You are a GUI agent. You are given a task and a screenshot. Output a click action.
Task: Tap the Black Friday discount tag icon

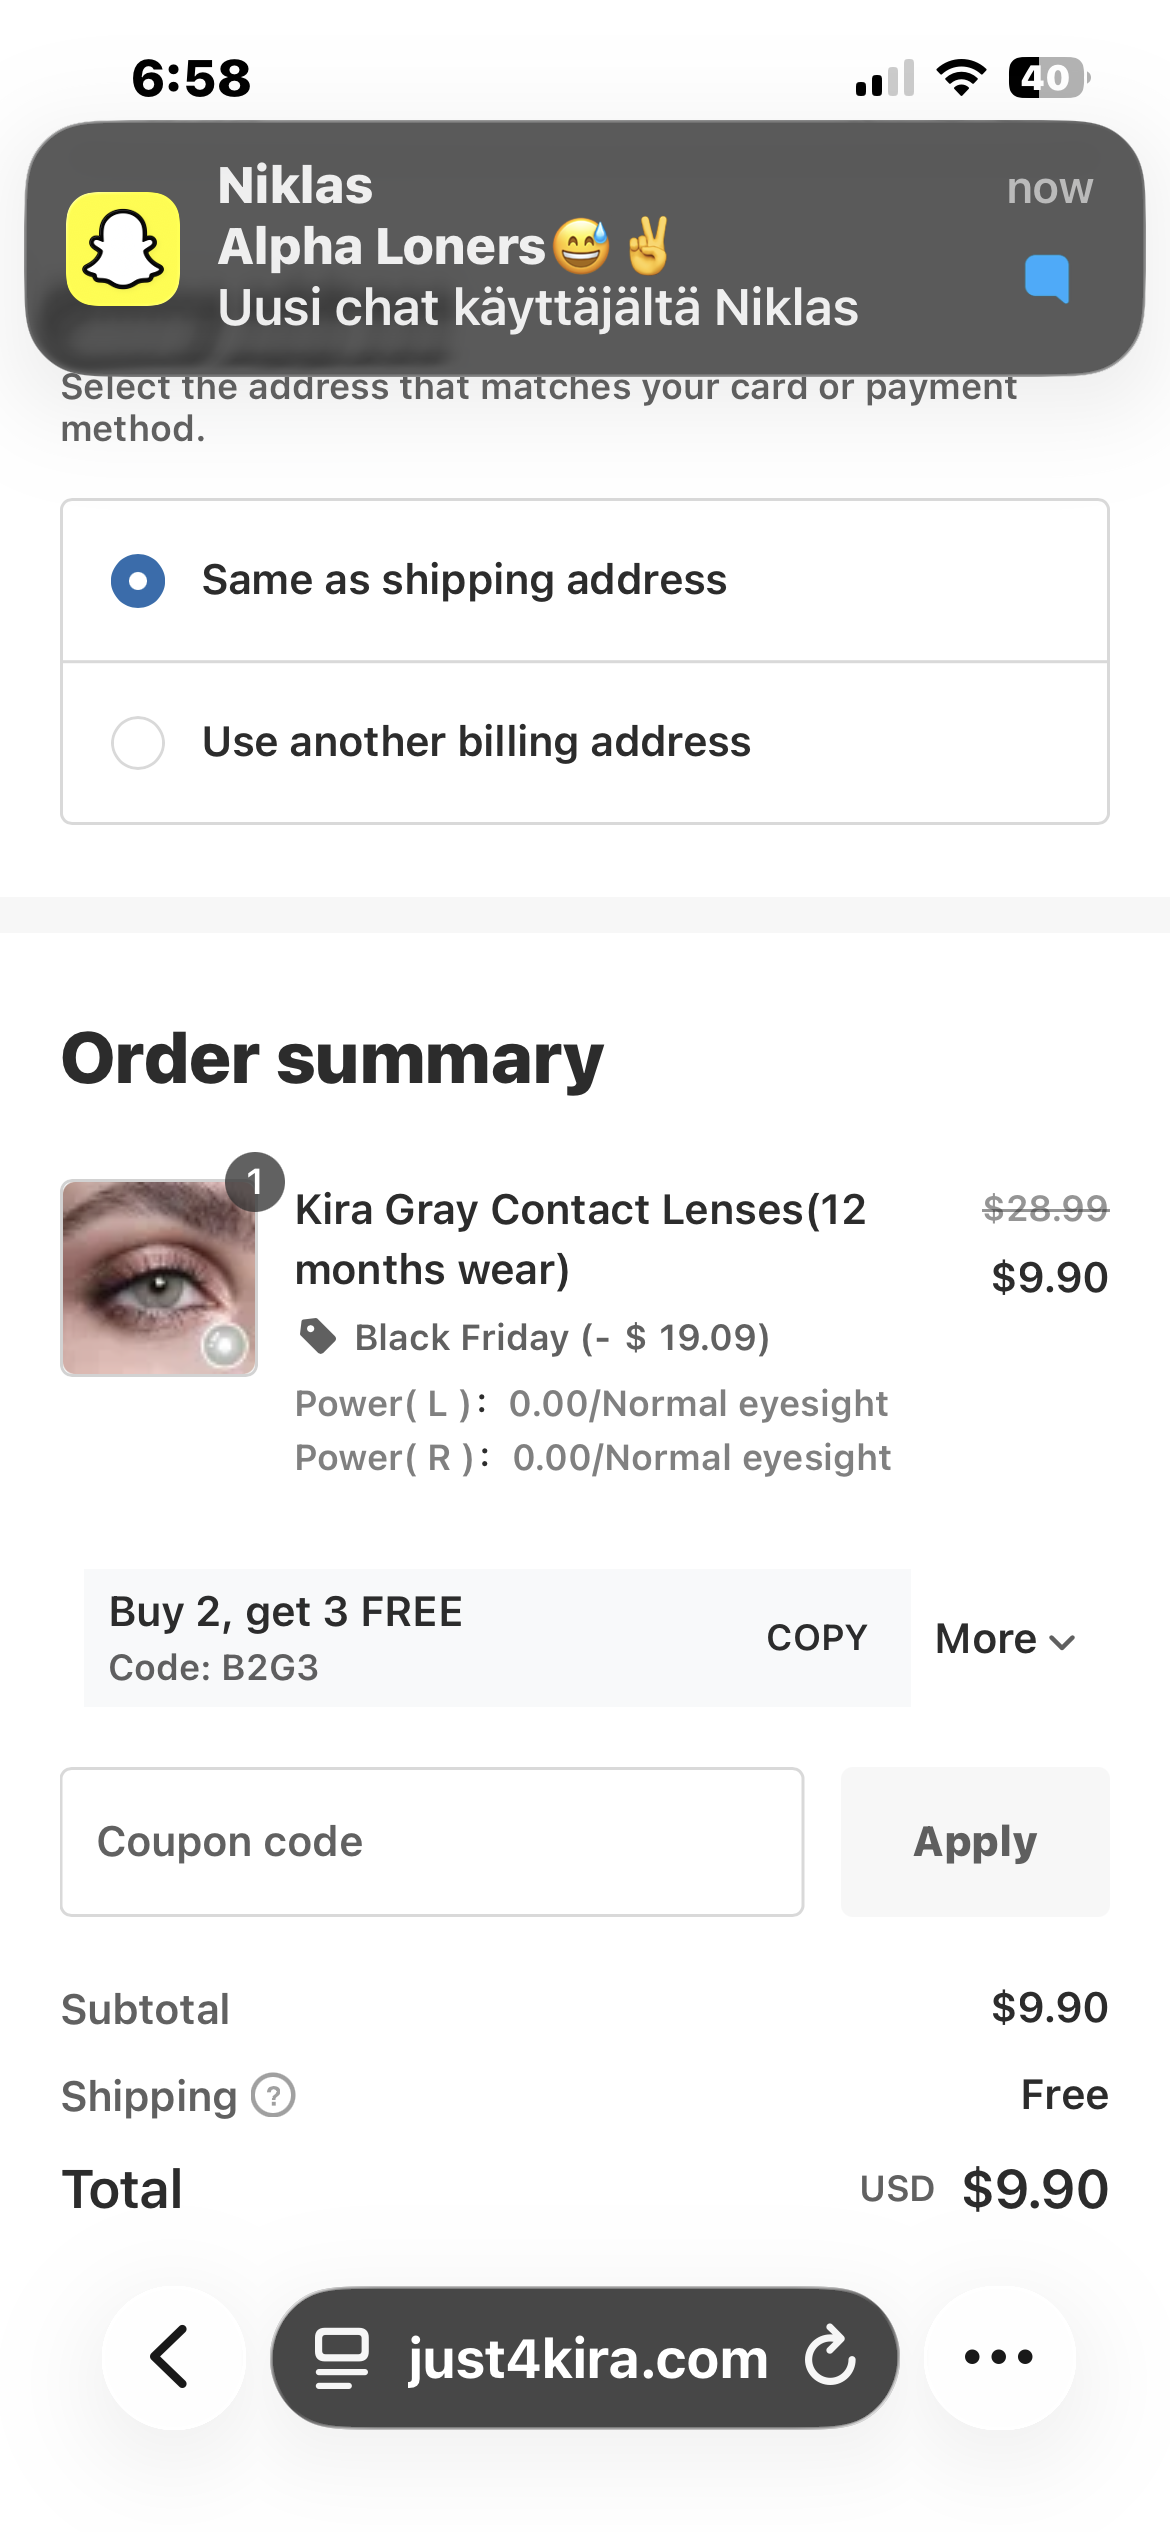click(318, 1336)
